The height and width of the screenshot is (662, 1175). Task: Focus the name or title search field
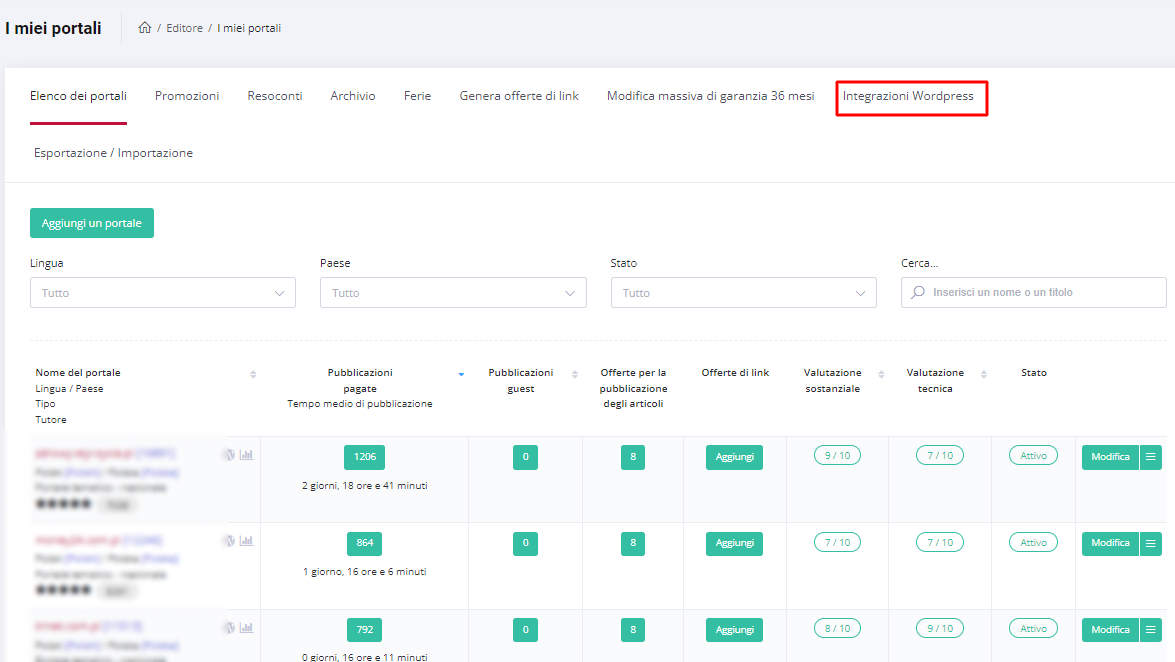pyautogui.click(x=1033, y=292)
